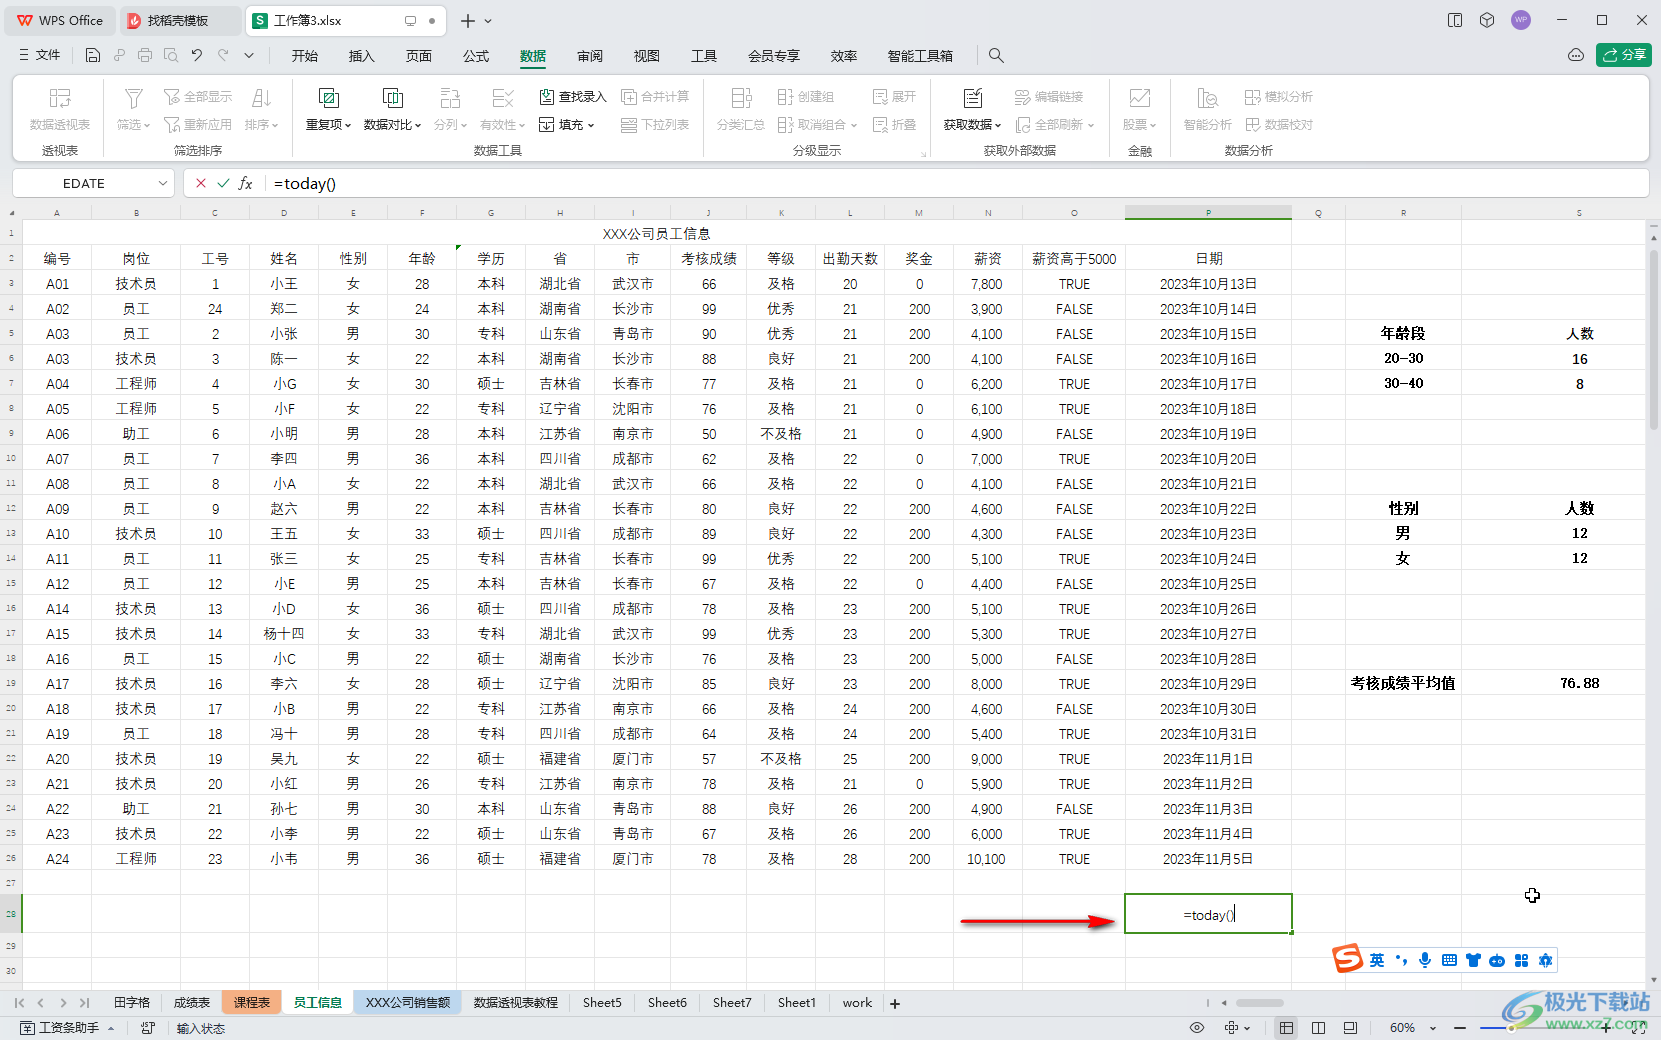Switch to the View (视图) ribbon tab
Screen dimensions: 1661x1040
tap(647, 56)
